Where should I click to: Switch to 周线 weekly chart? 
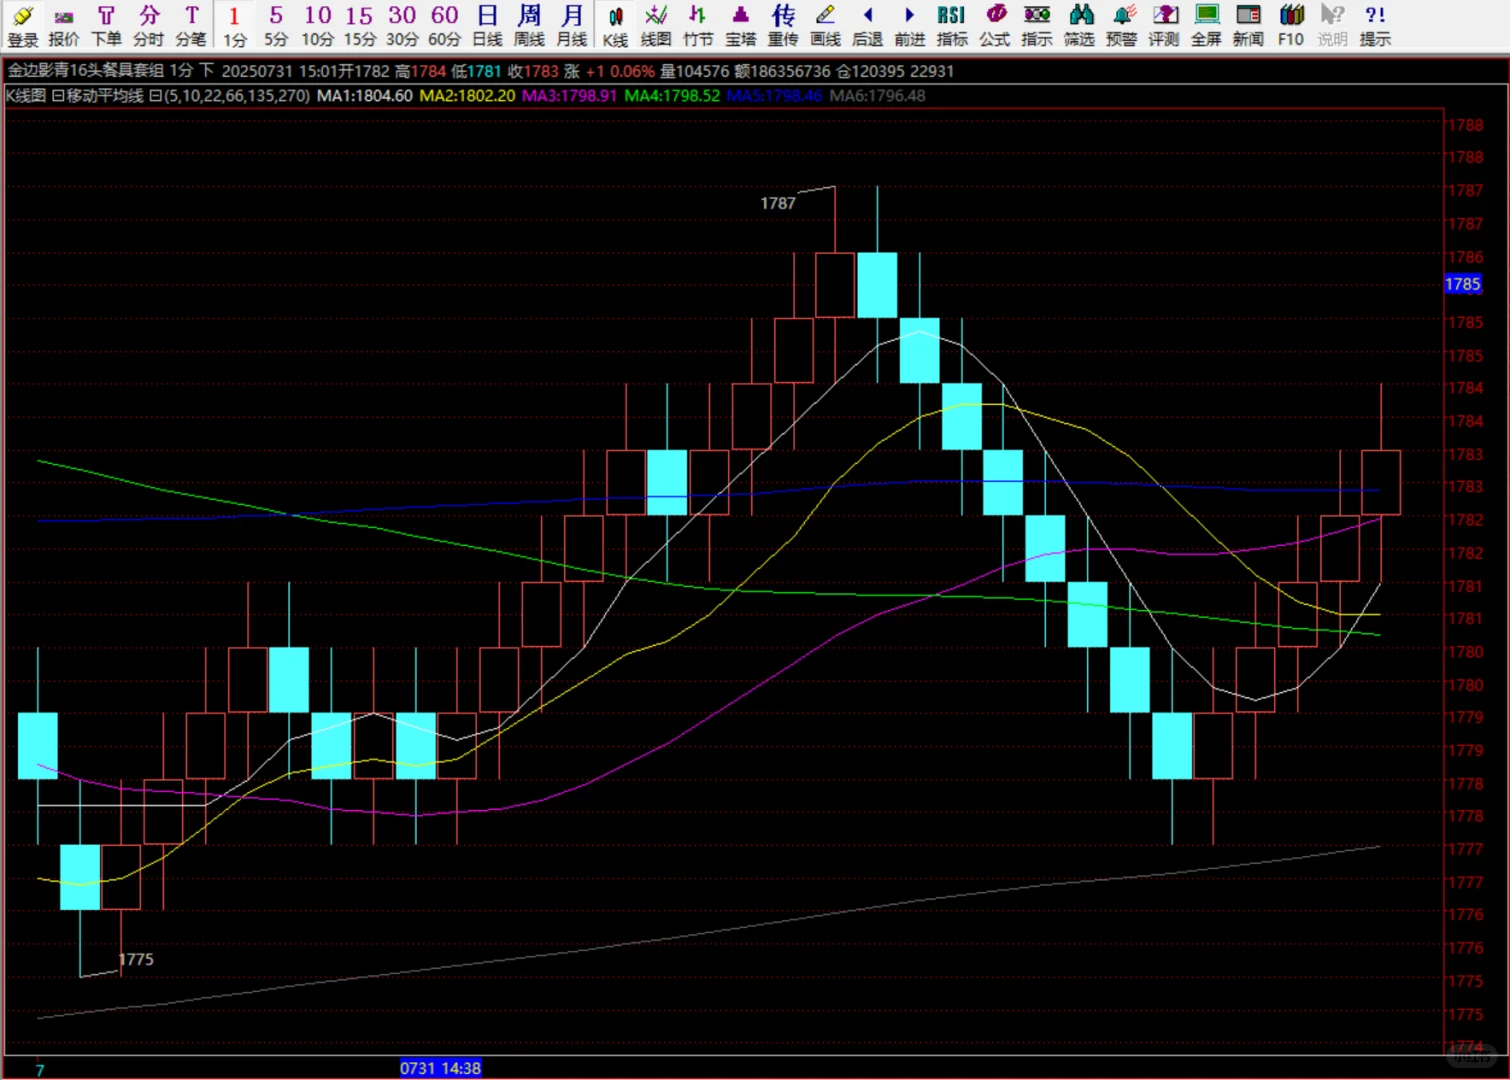point(529,26)
